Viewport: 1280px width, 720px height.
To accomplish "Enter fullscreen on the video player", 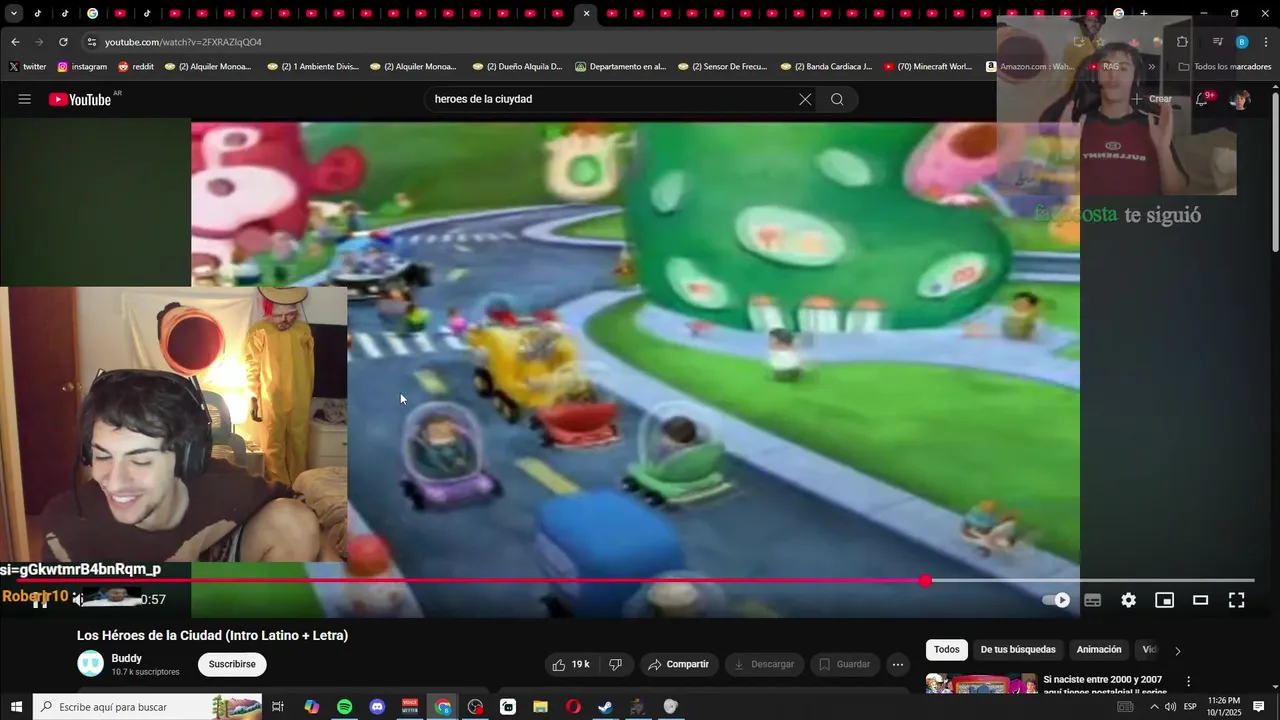I will pos(1236,600).
